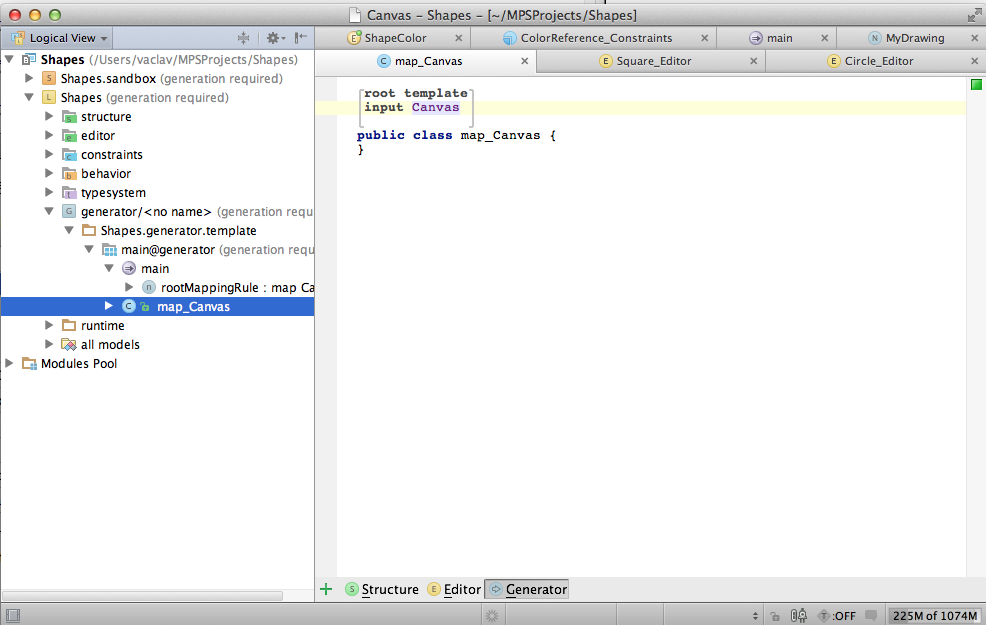Open the project panel gear settings menu
This screenshot has height=625, width=986.
(272, 38)
